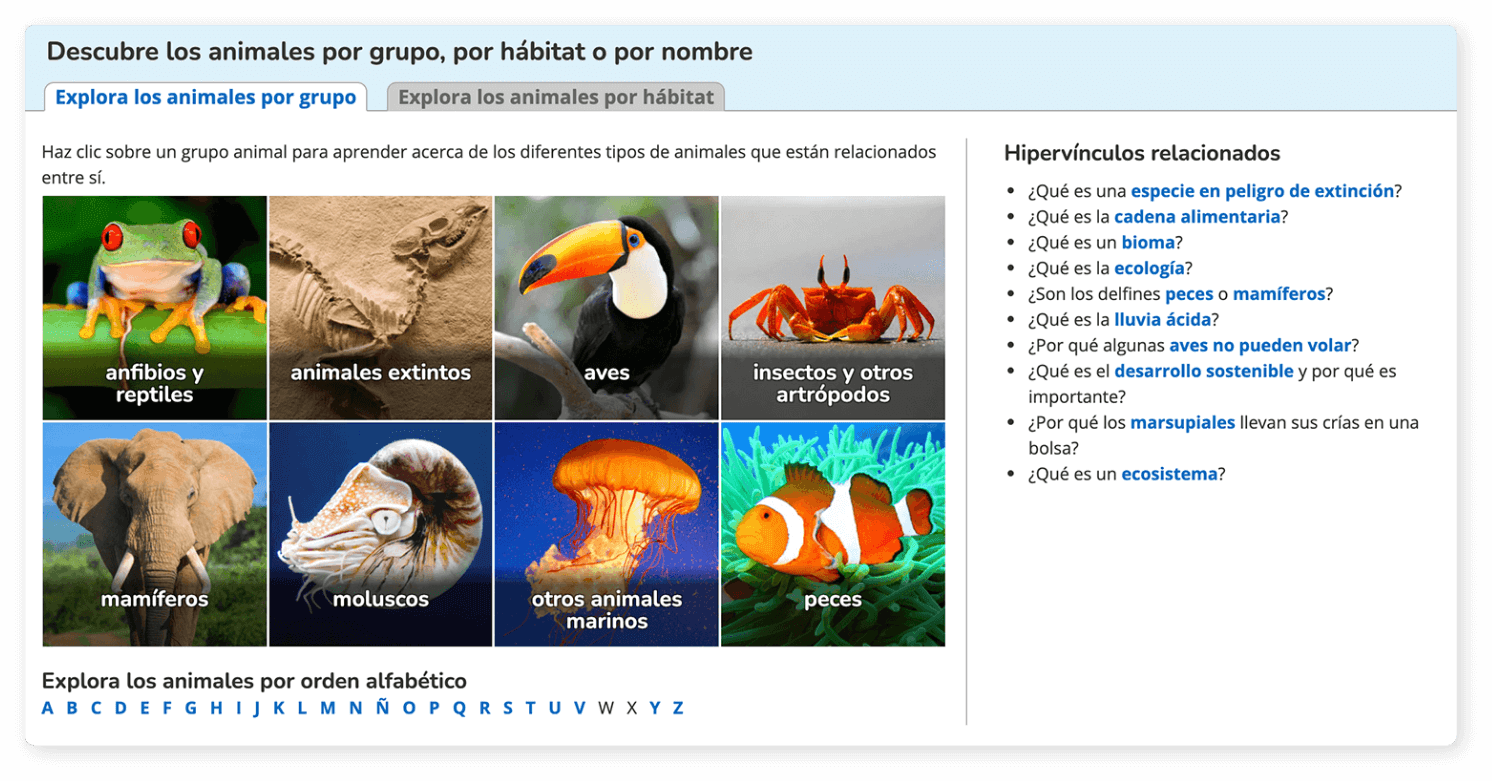Follow the 'cadena alimentaria' link
The width and height of the screenshot is (1492, 781).
1197,216
